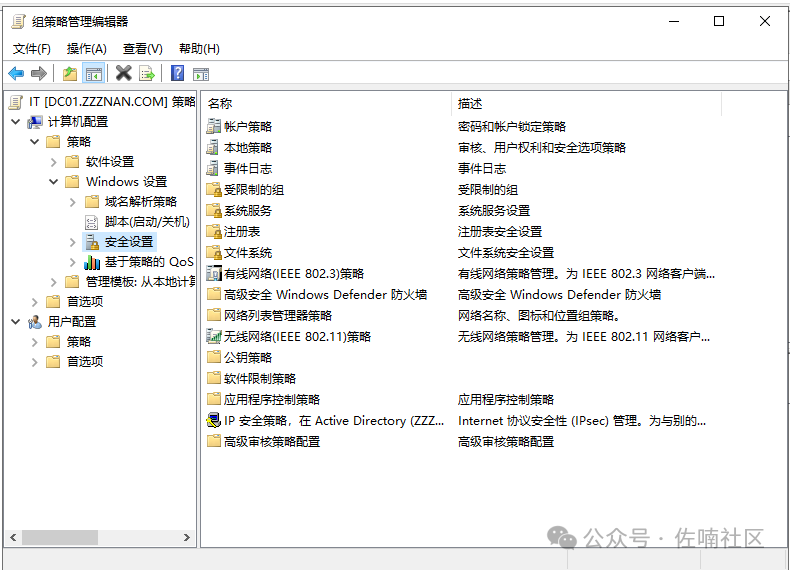
Task: Select the 公钥策略 item
Action: (x=248, y=357)
